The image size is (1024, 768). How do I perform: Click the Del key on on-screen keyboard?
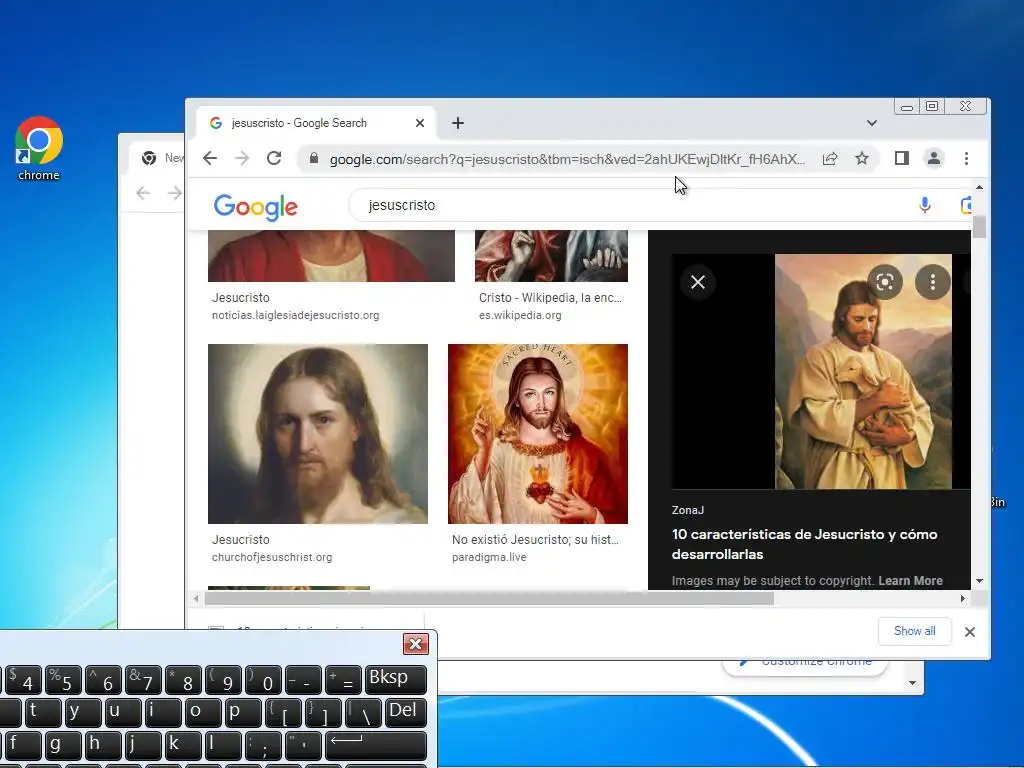click(406, 712)
